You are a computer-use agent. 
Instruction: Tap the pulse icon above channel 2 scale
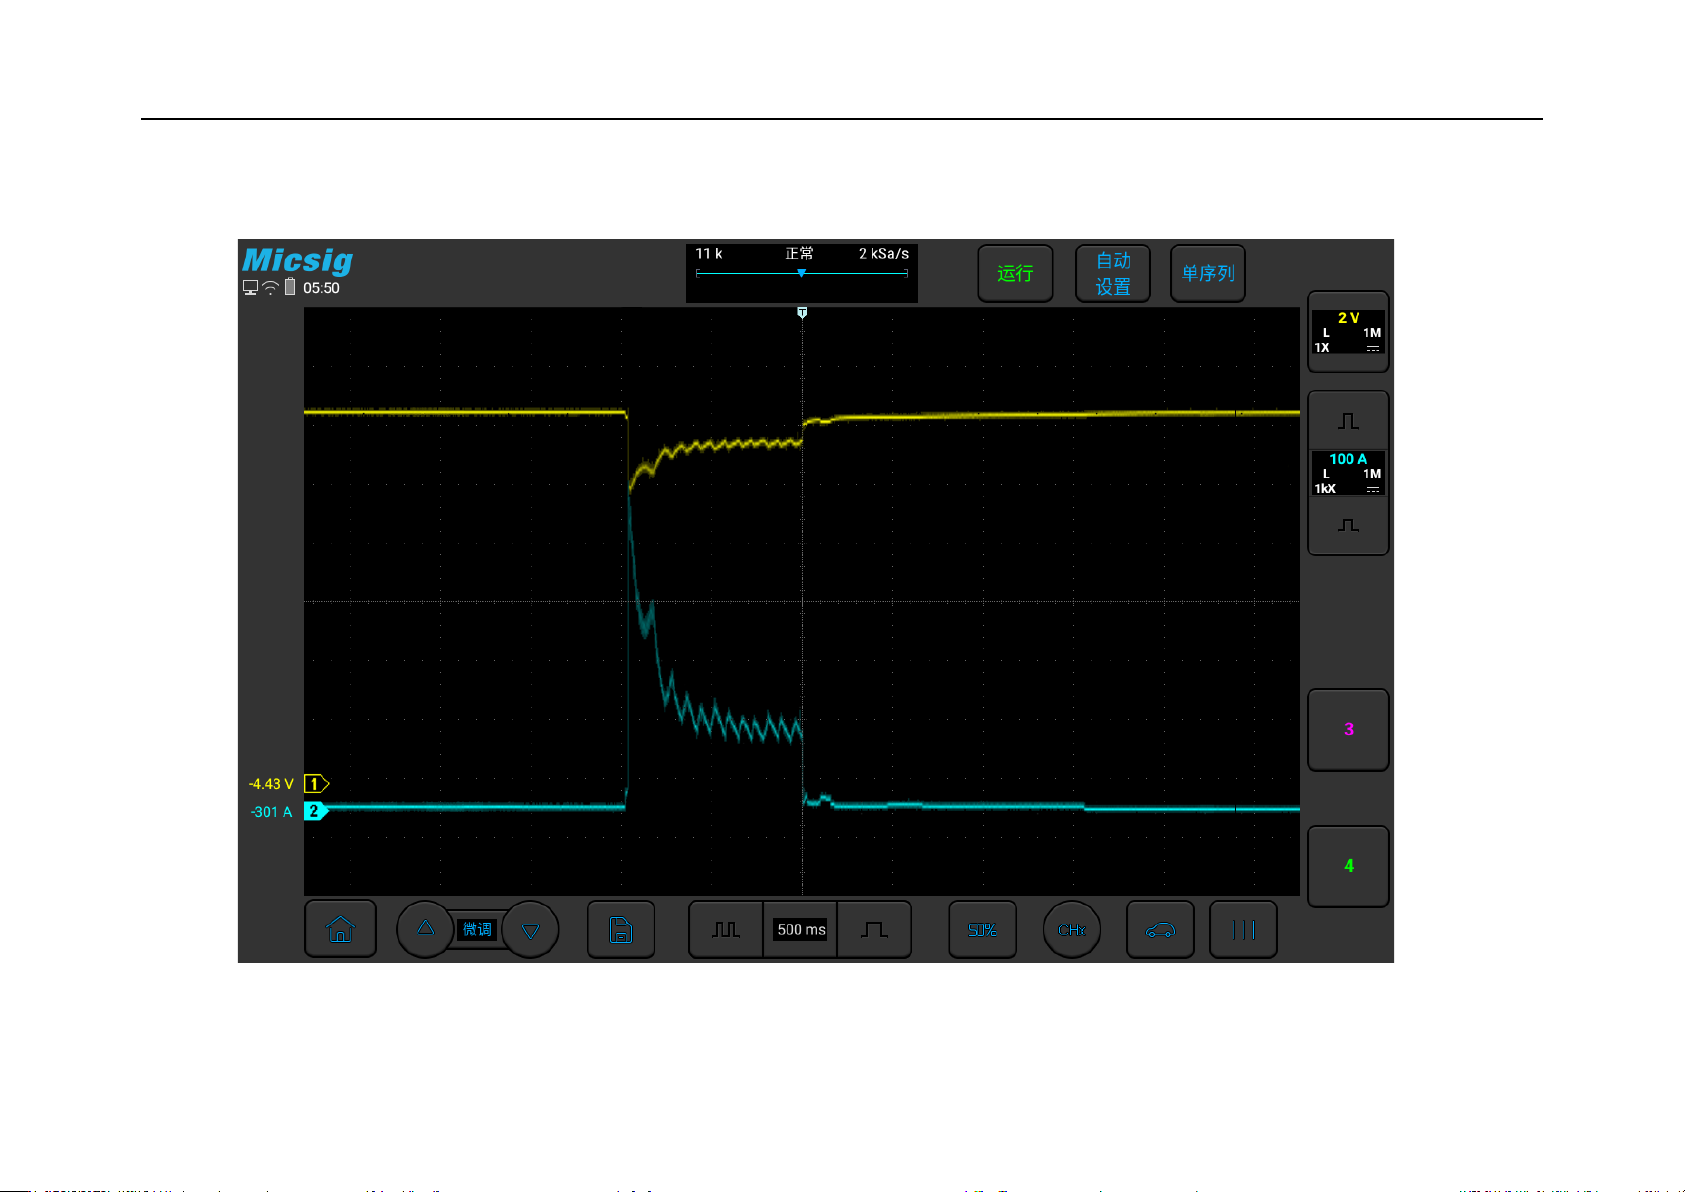pyautogui.click(x=1348, y=421)
